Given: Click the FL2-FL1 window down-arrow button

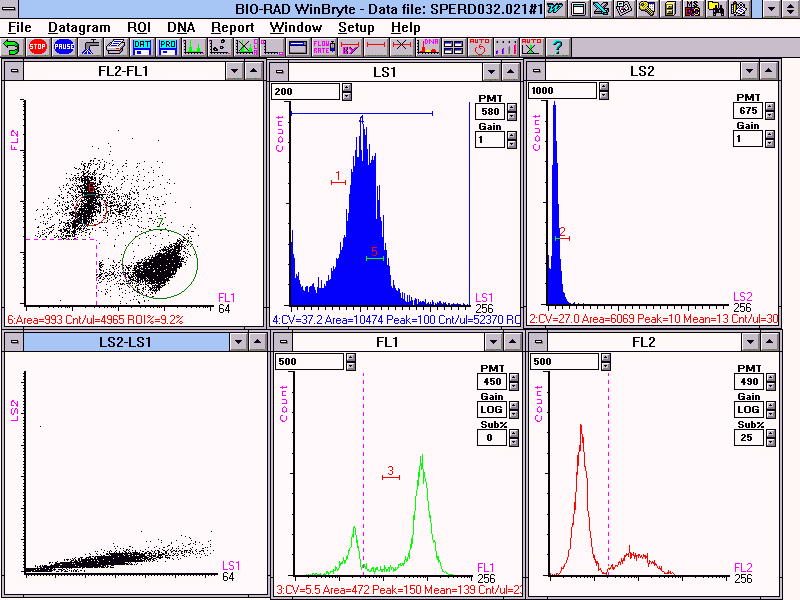Looking at the screenshot, I should click(x=234, y=71).
